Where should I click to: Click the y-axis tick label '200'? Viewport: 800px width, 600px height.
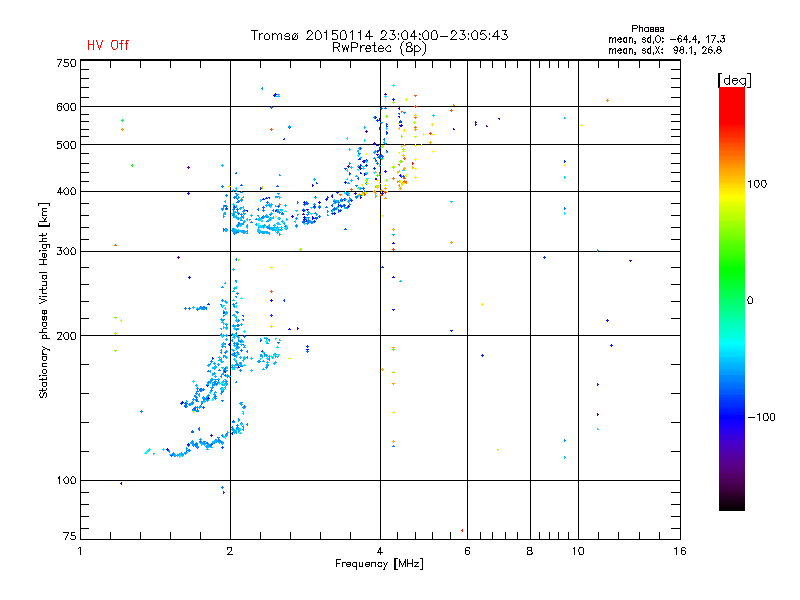click(x=66, y=336)
